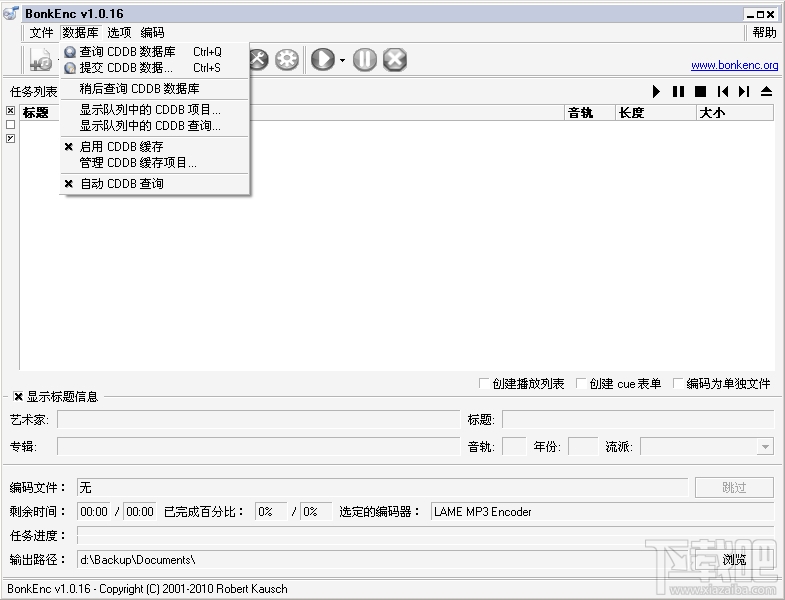The width and height of the screenshot is (785, 600).
Task: Click the player play triangle above the job list
Action: click(656, 92)
